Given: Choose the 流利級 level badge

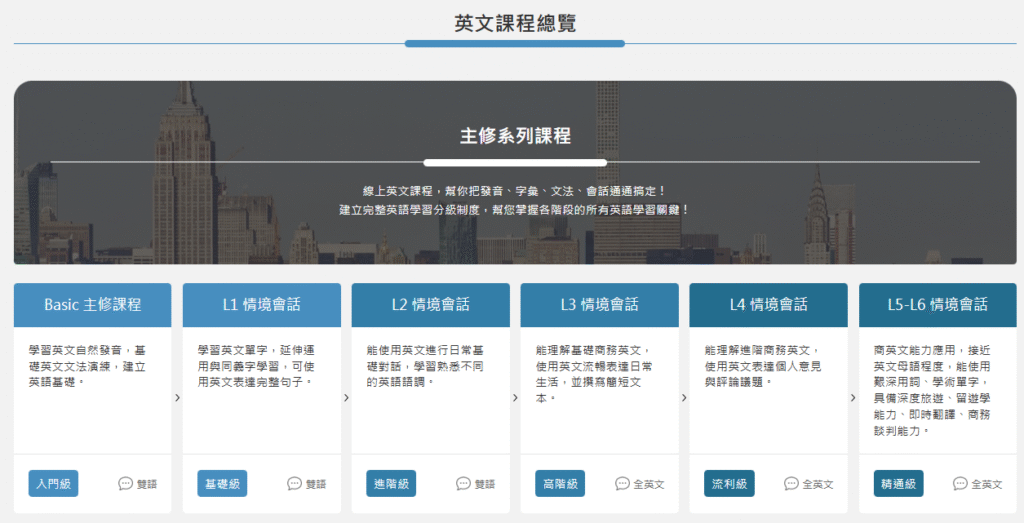Looking at the screenshot, I should click(x=729, y=484).
